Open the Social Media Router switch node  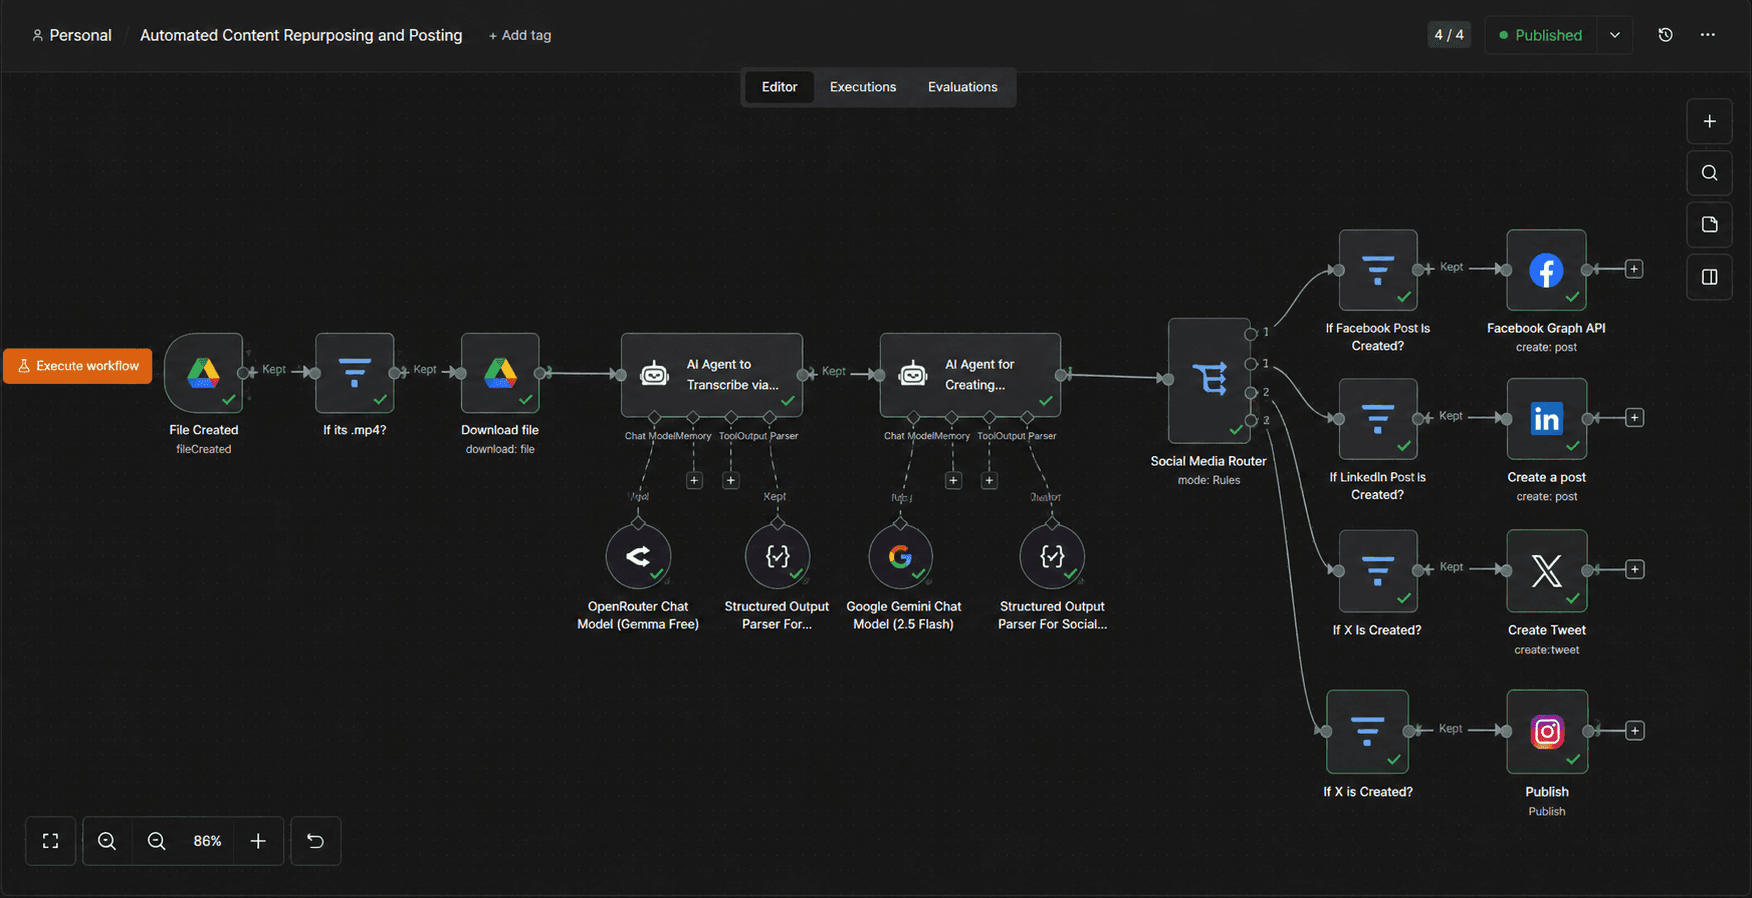point(1209,381)
